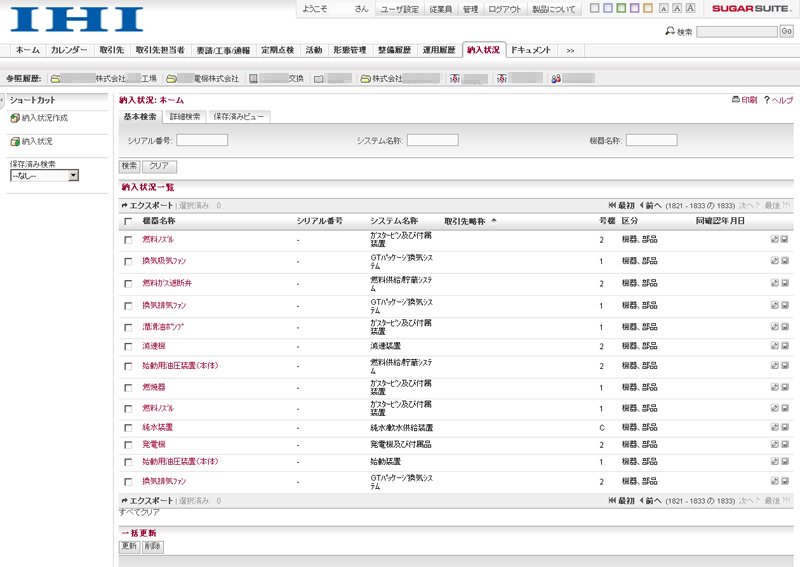Click the edit pencil icon for 減速機 row
Viewport: 800px width, 567px height.
pyautogui.click(x=774, y=346)
